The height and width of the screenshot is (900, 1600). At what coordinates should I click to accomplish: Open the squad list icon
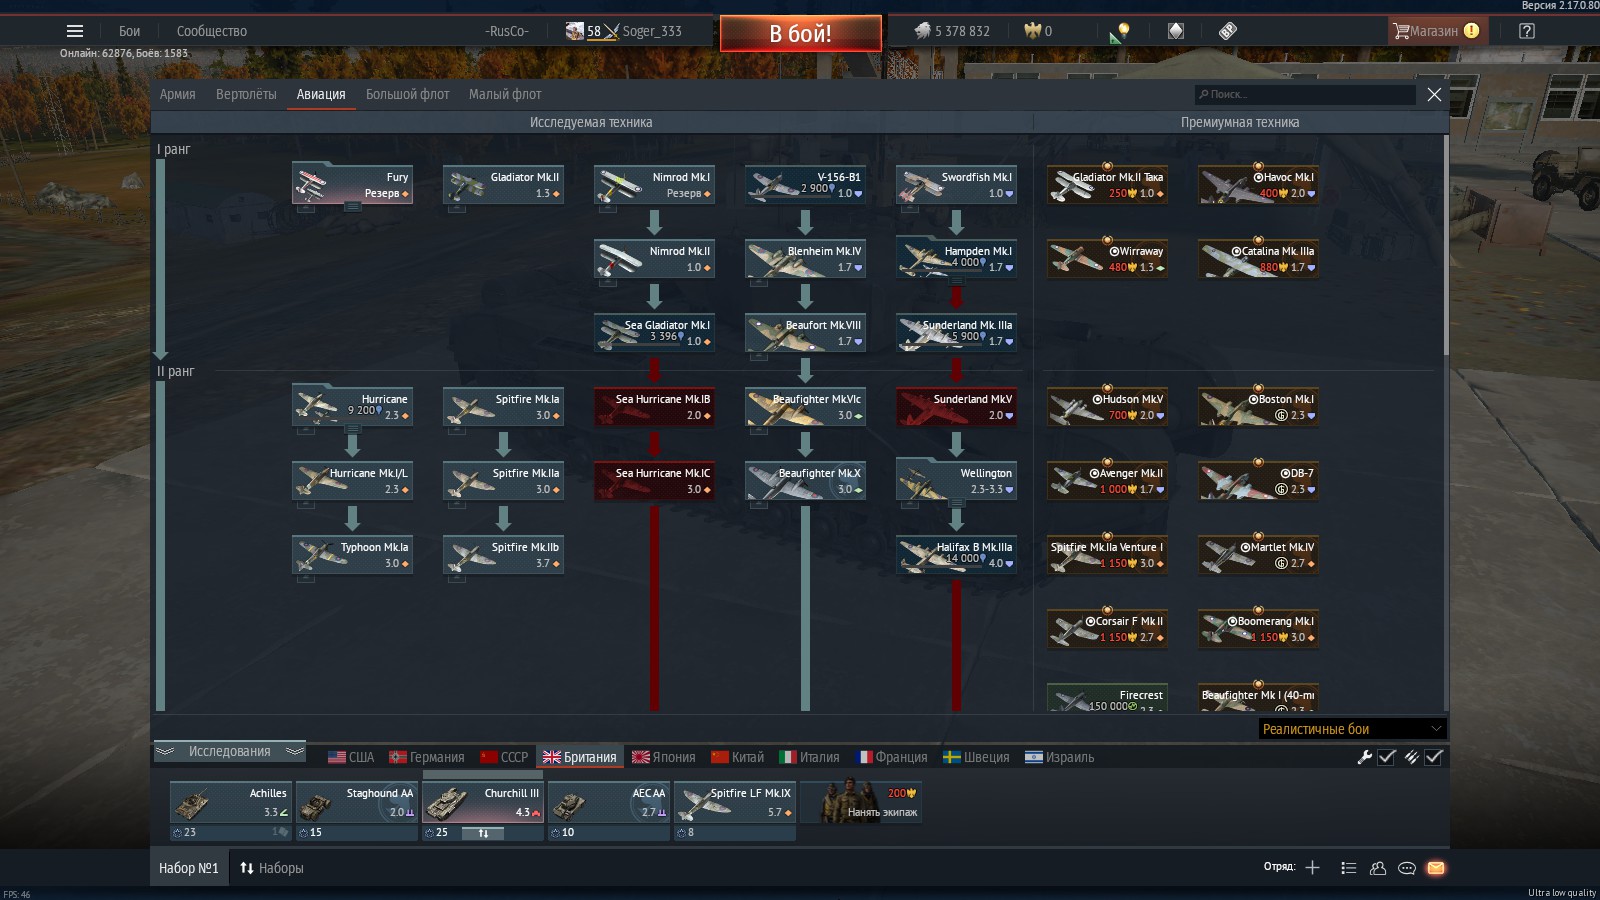1348,868
